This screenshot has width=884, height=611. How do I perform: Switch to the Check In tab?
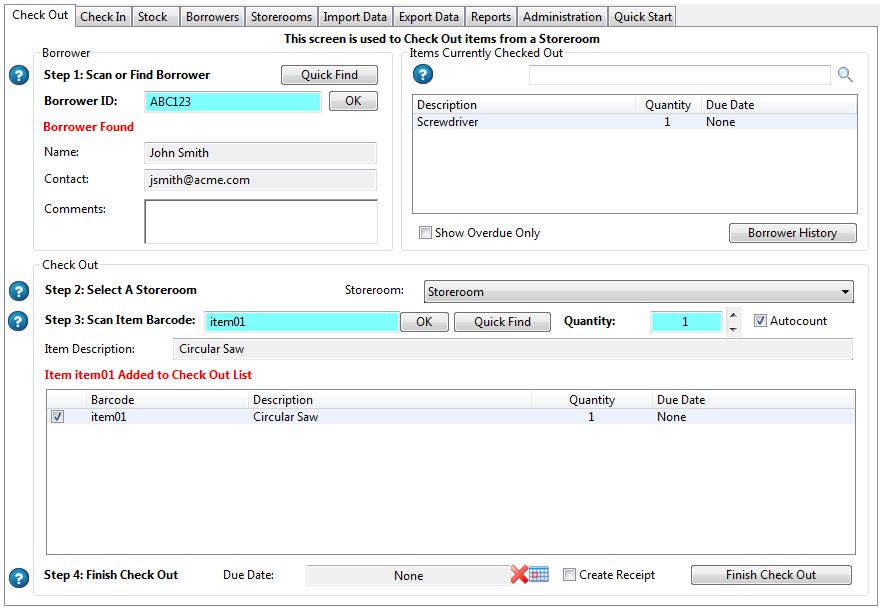tap(103, 17)
